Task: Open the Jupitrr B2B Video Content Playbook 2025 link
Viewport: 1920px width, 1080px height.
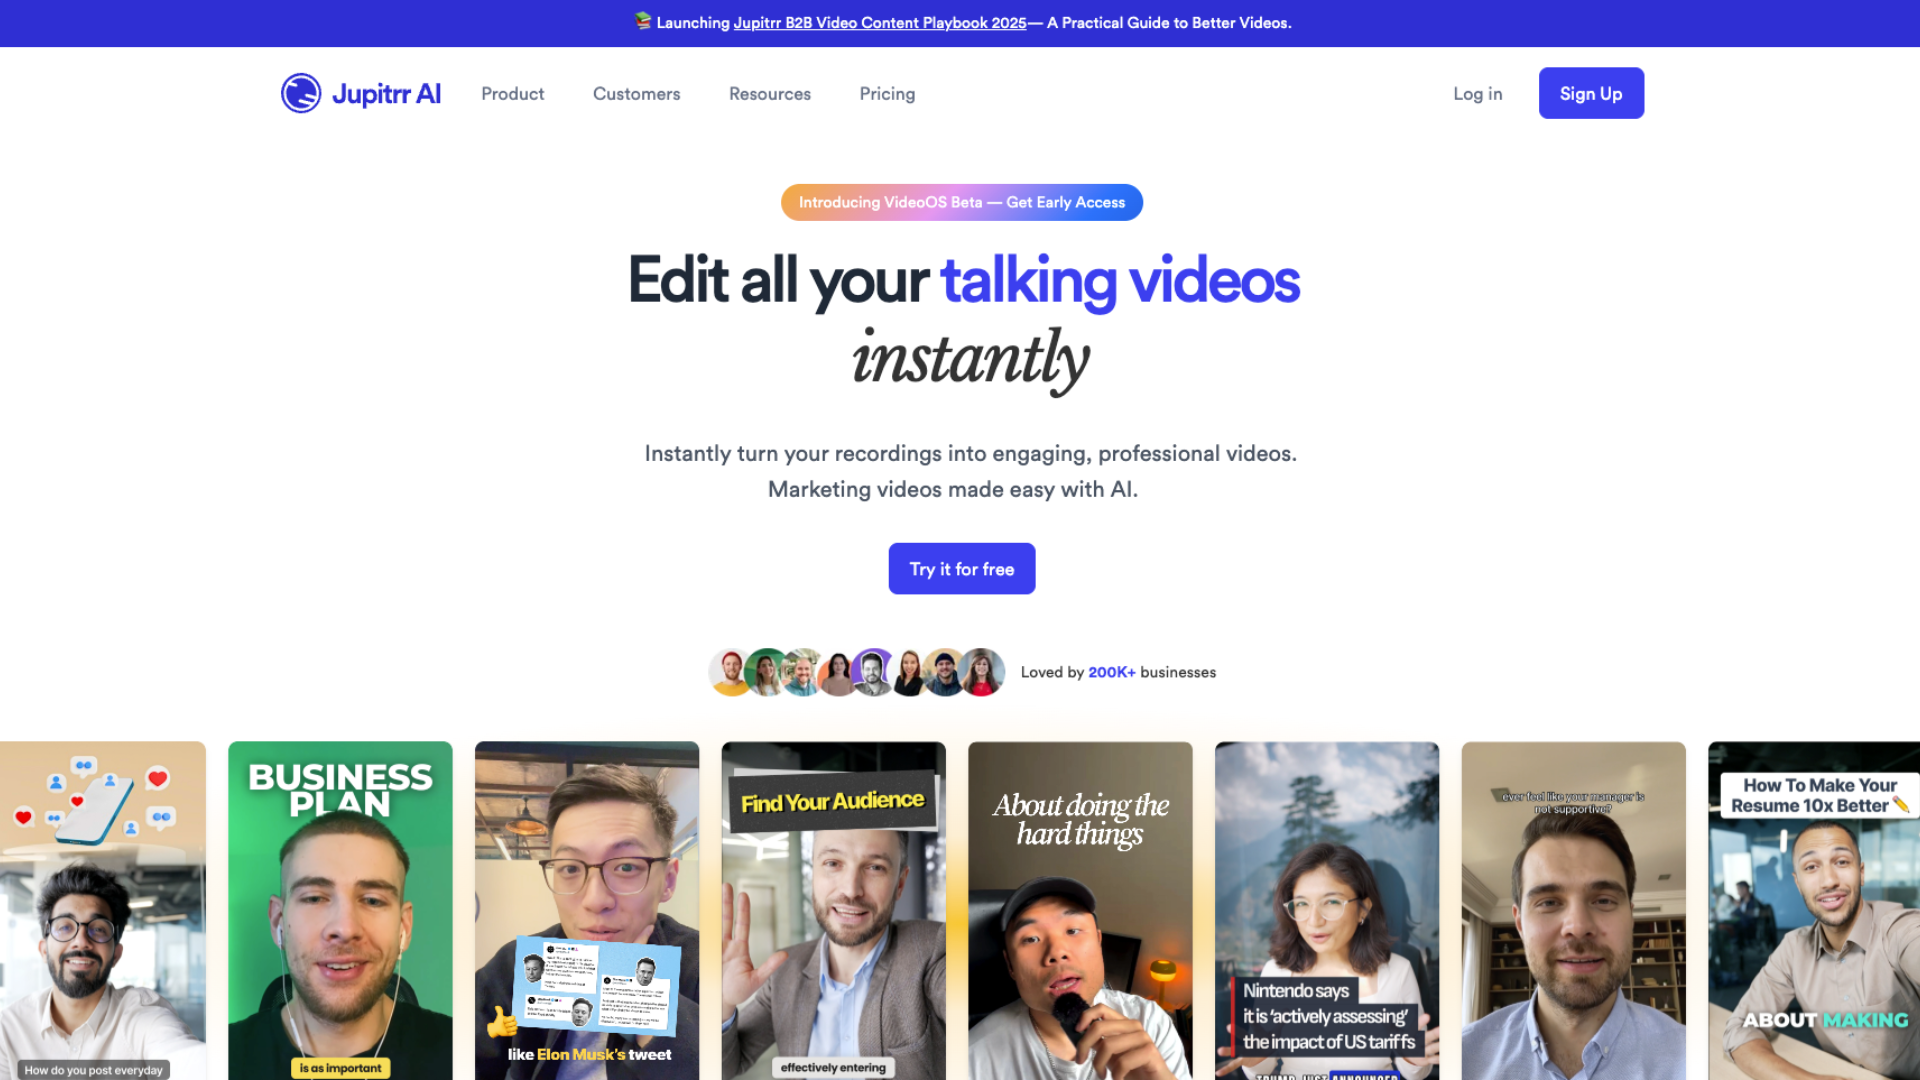Action: click(x=879, y=22)
